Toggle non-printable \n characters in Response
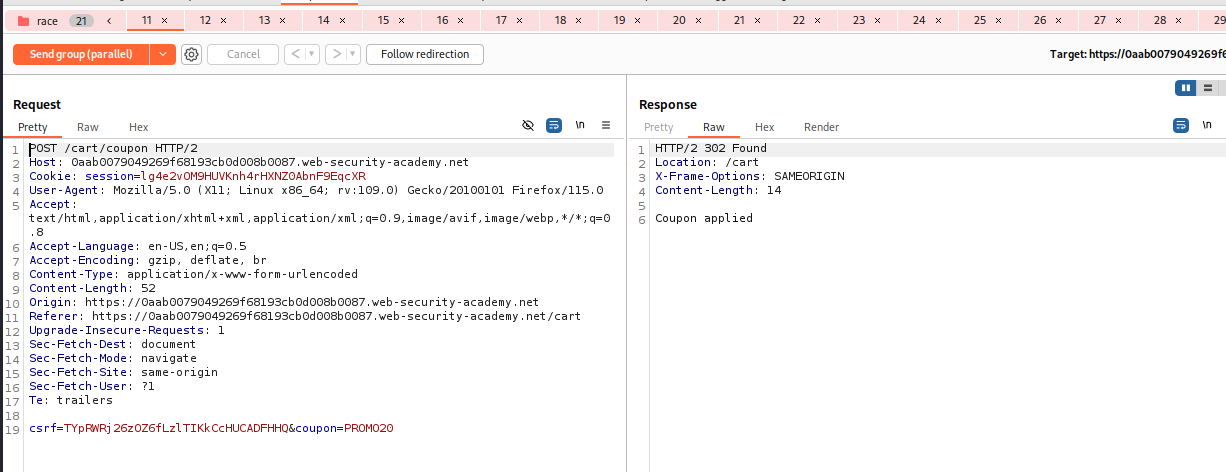The height and width of the screenshot is (472, 1226). (x=1206, y=126)
